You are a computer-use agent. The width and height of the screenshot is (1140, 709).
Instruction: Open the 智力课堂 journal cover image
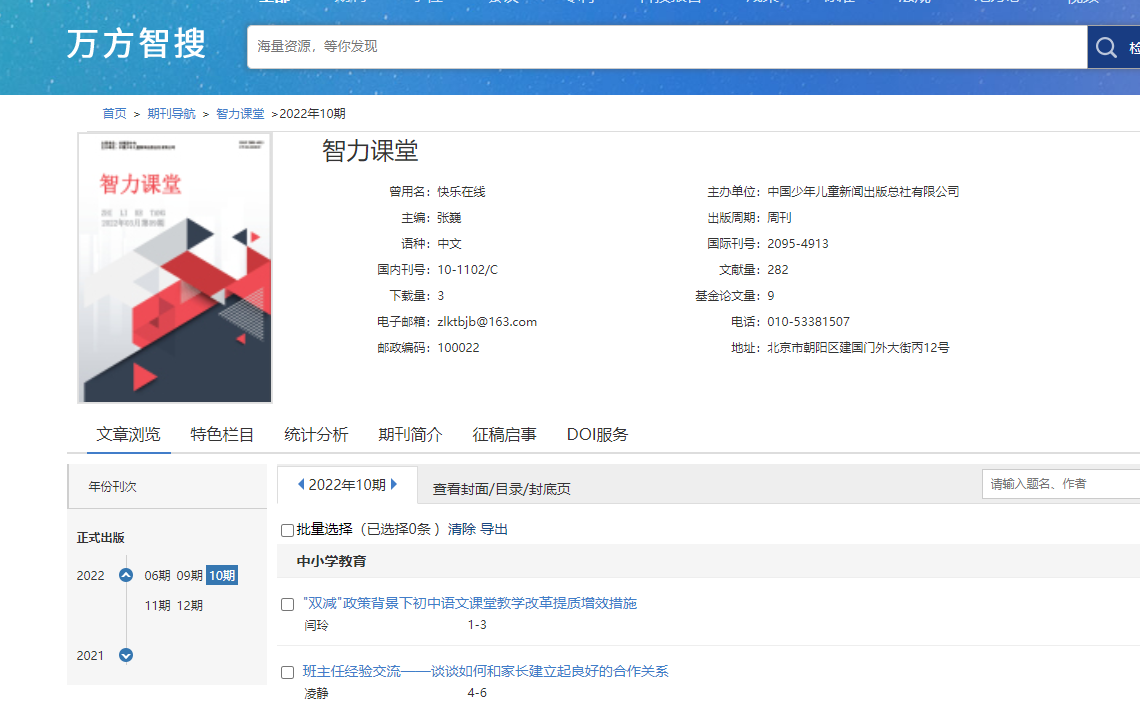tap(175, 268)
